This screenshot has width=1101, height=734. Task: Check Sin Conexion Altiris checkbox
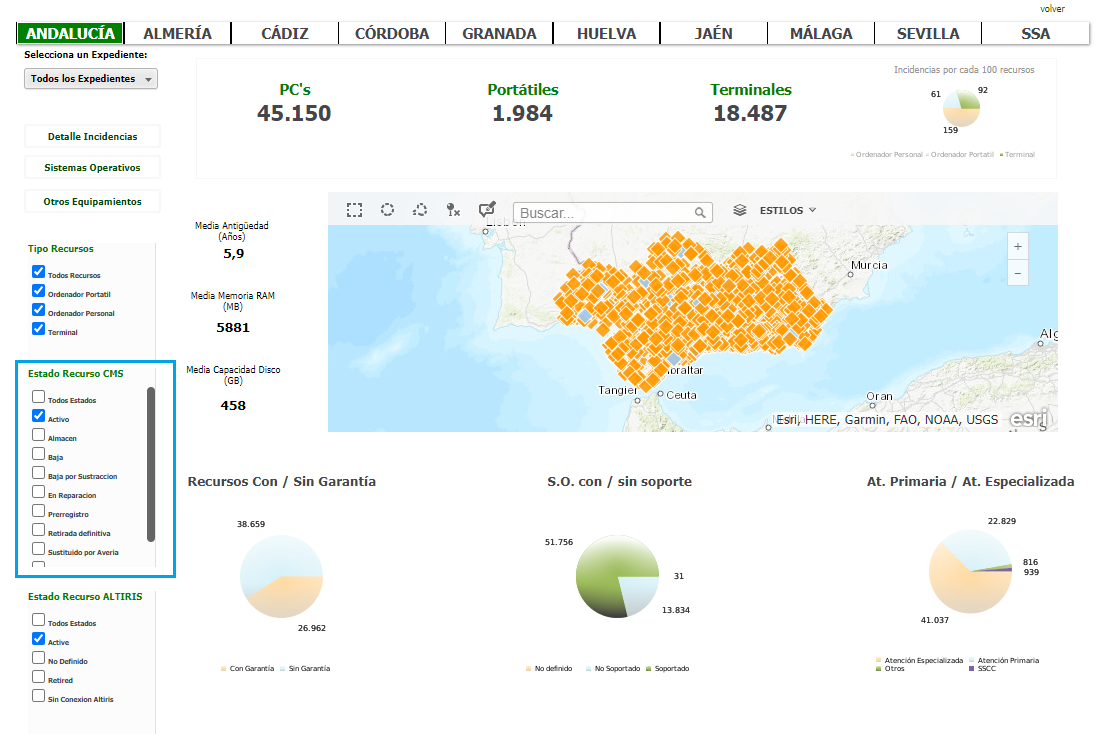tap(39, 695)
